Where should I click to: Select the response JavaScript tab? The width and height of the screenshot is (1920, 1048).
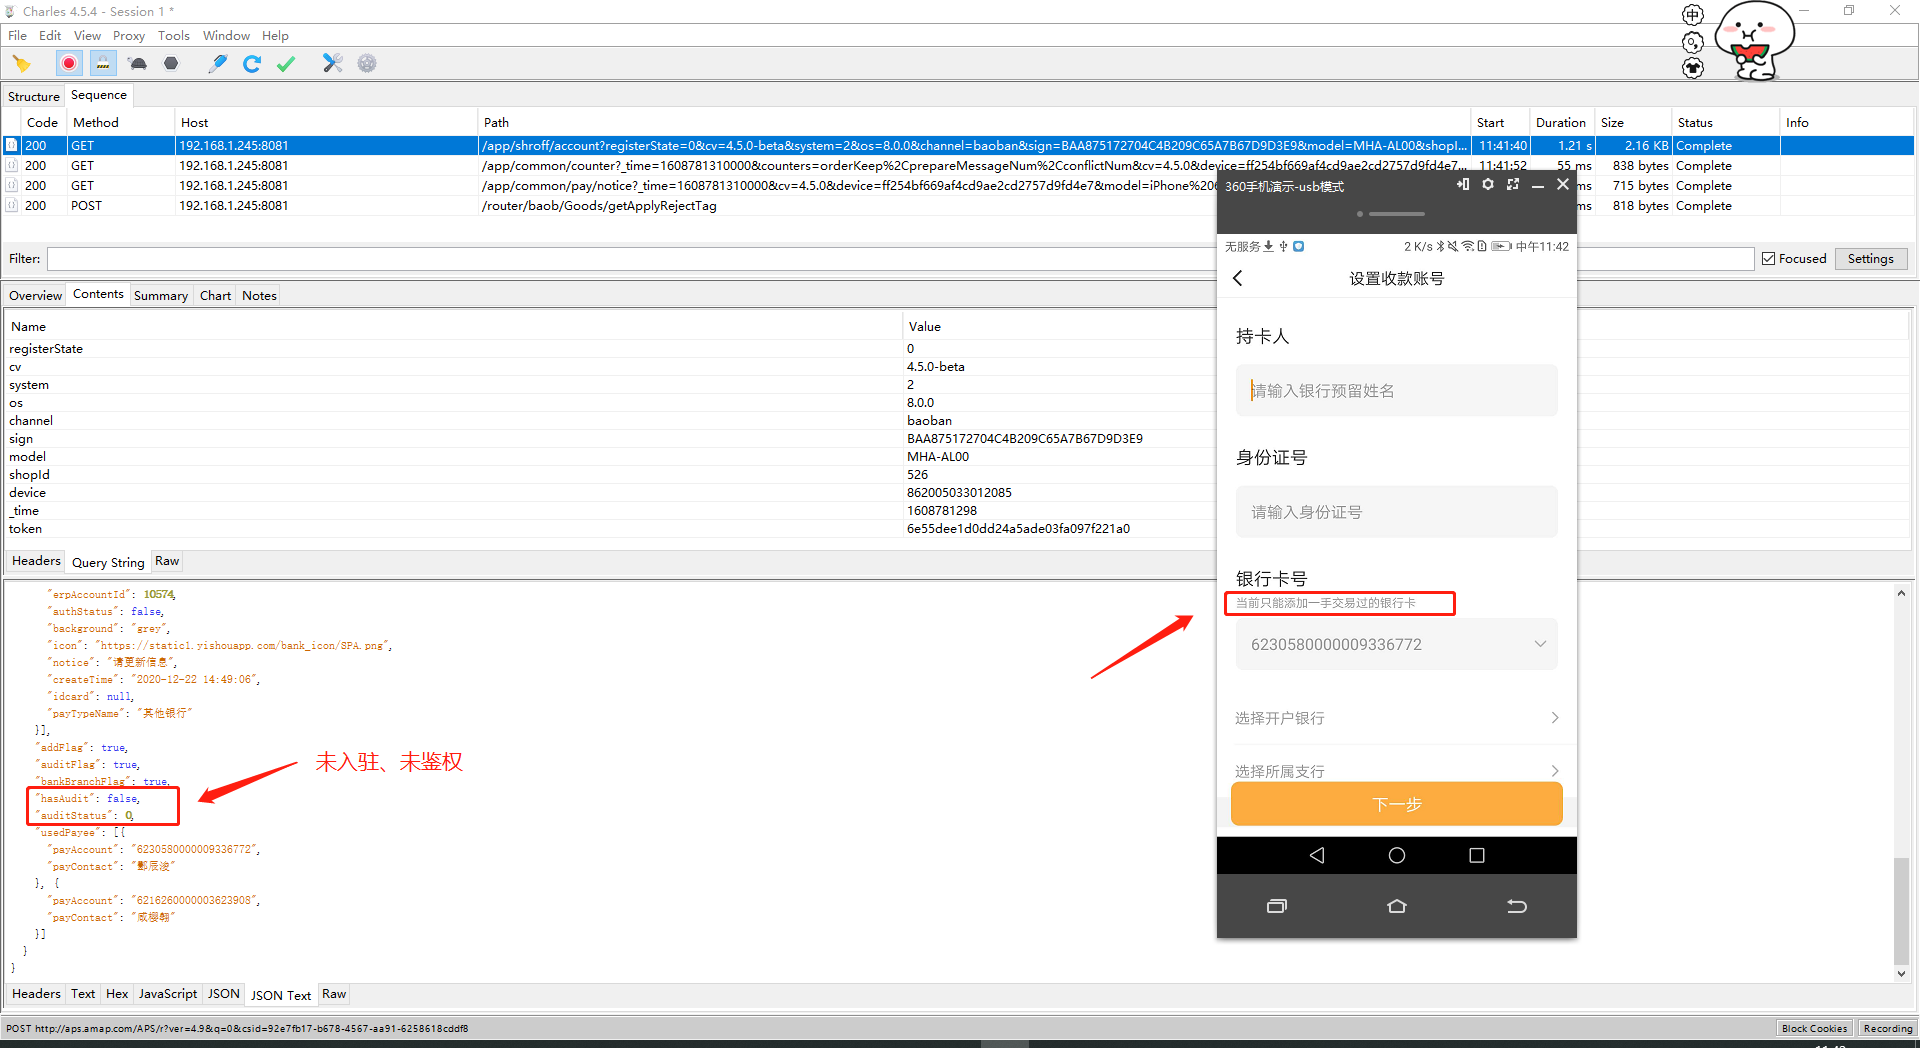click(x=168, y=994)
